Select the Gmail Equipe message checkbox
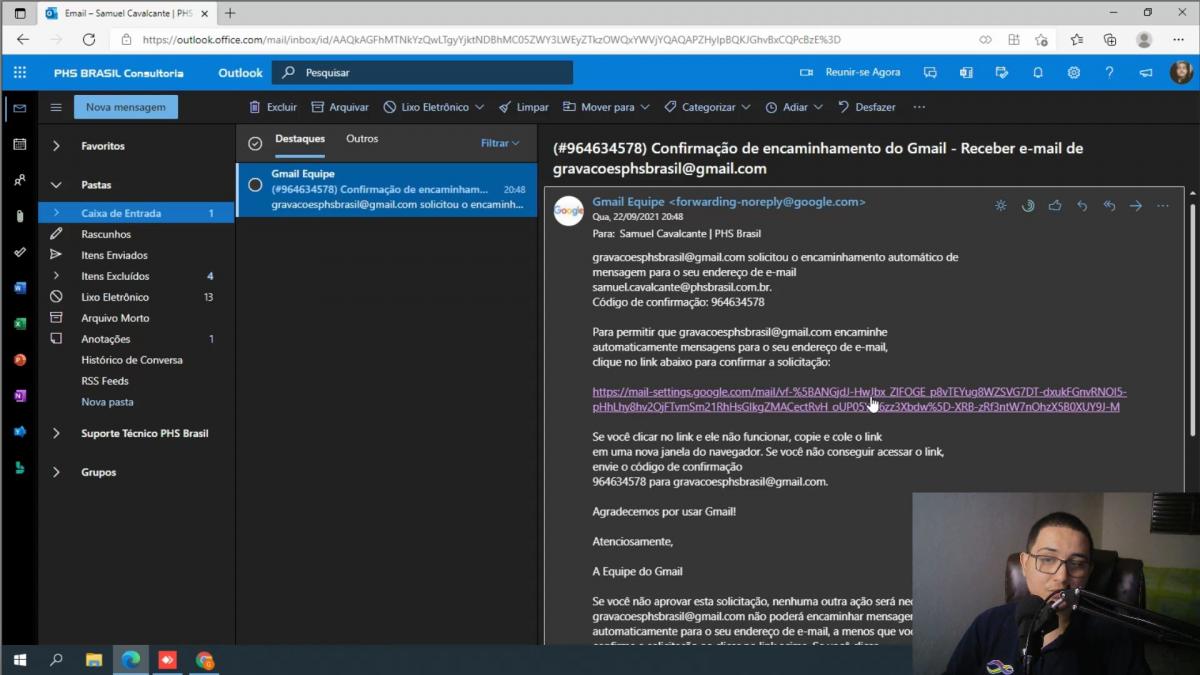Image resolution: width=1200 pixels, height=675 pixels. 255,185
